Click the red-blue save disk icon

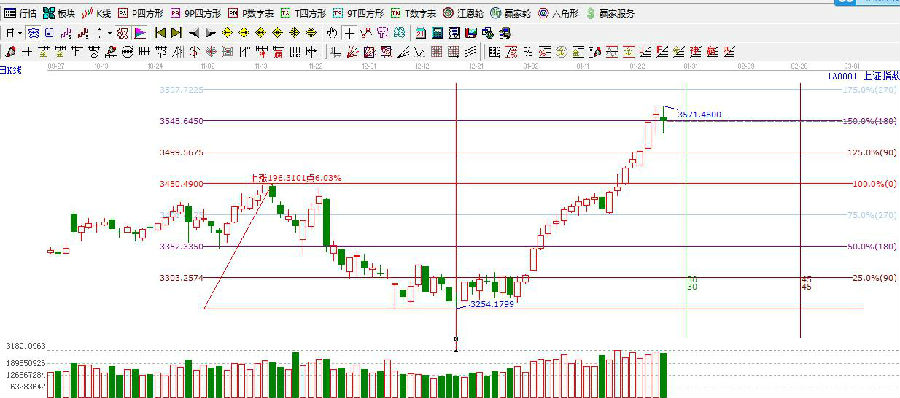click(472, 32)
